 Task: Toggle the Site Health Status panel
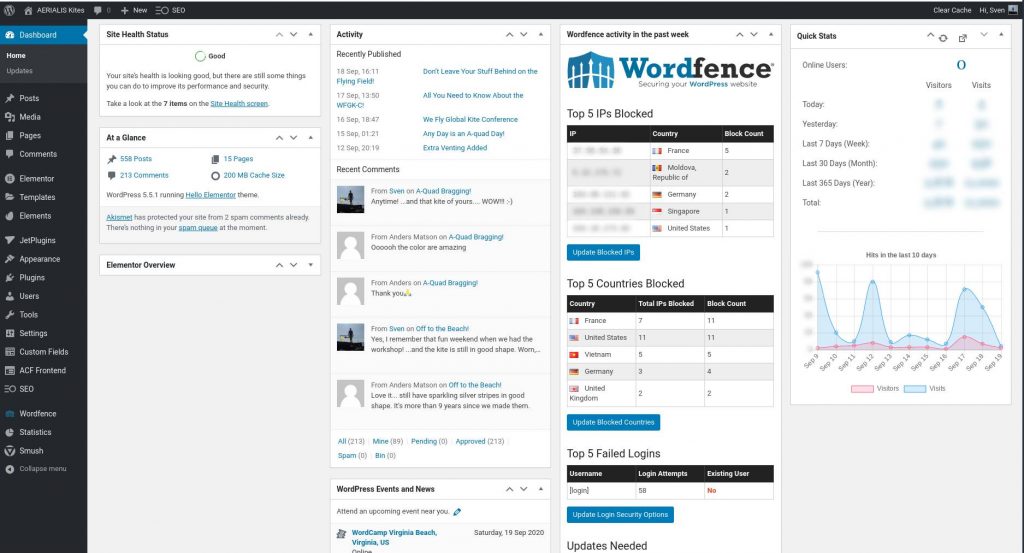pos(311,35)
